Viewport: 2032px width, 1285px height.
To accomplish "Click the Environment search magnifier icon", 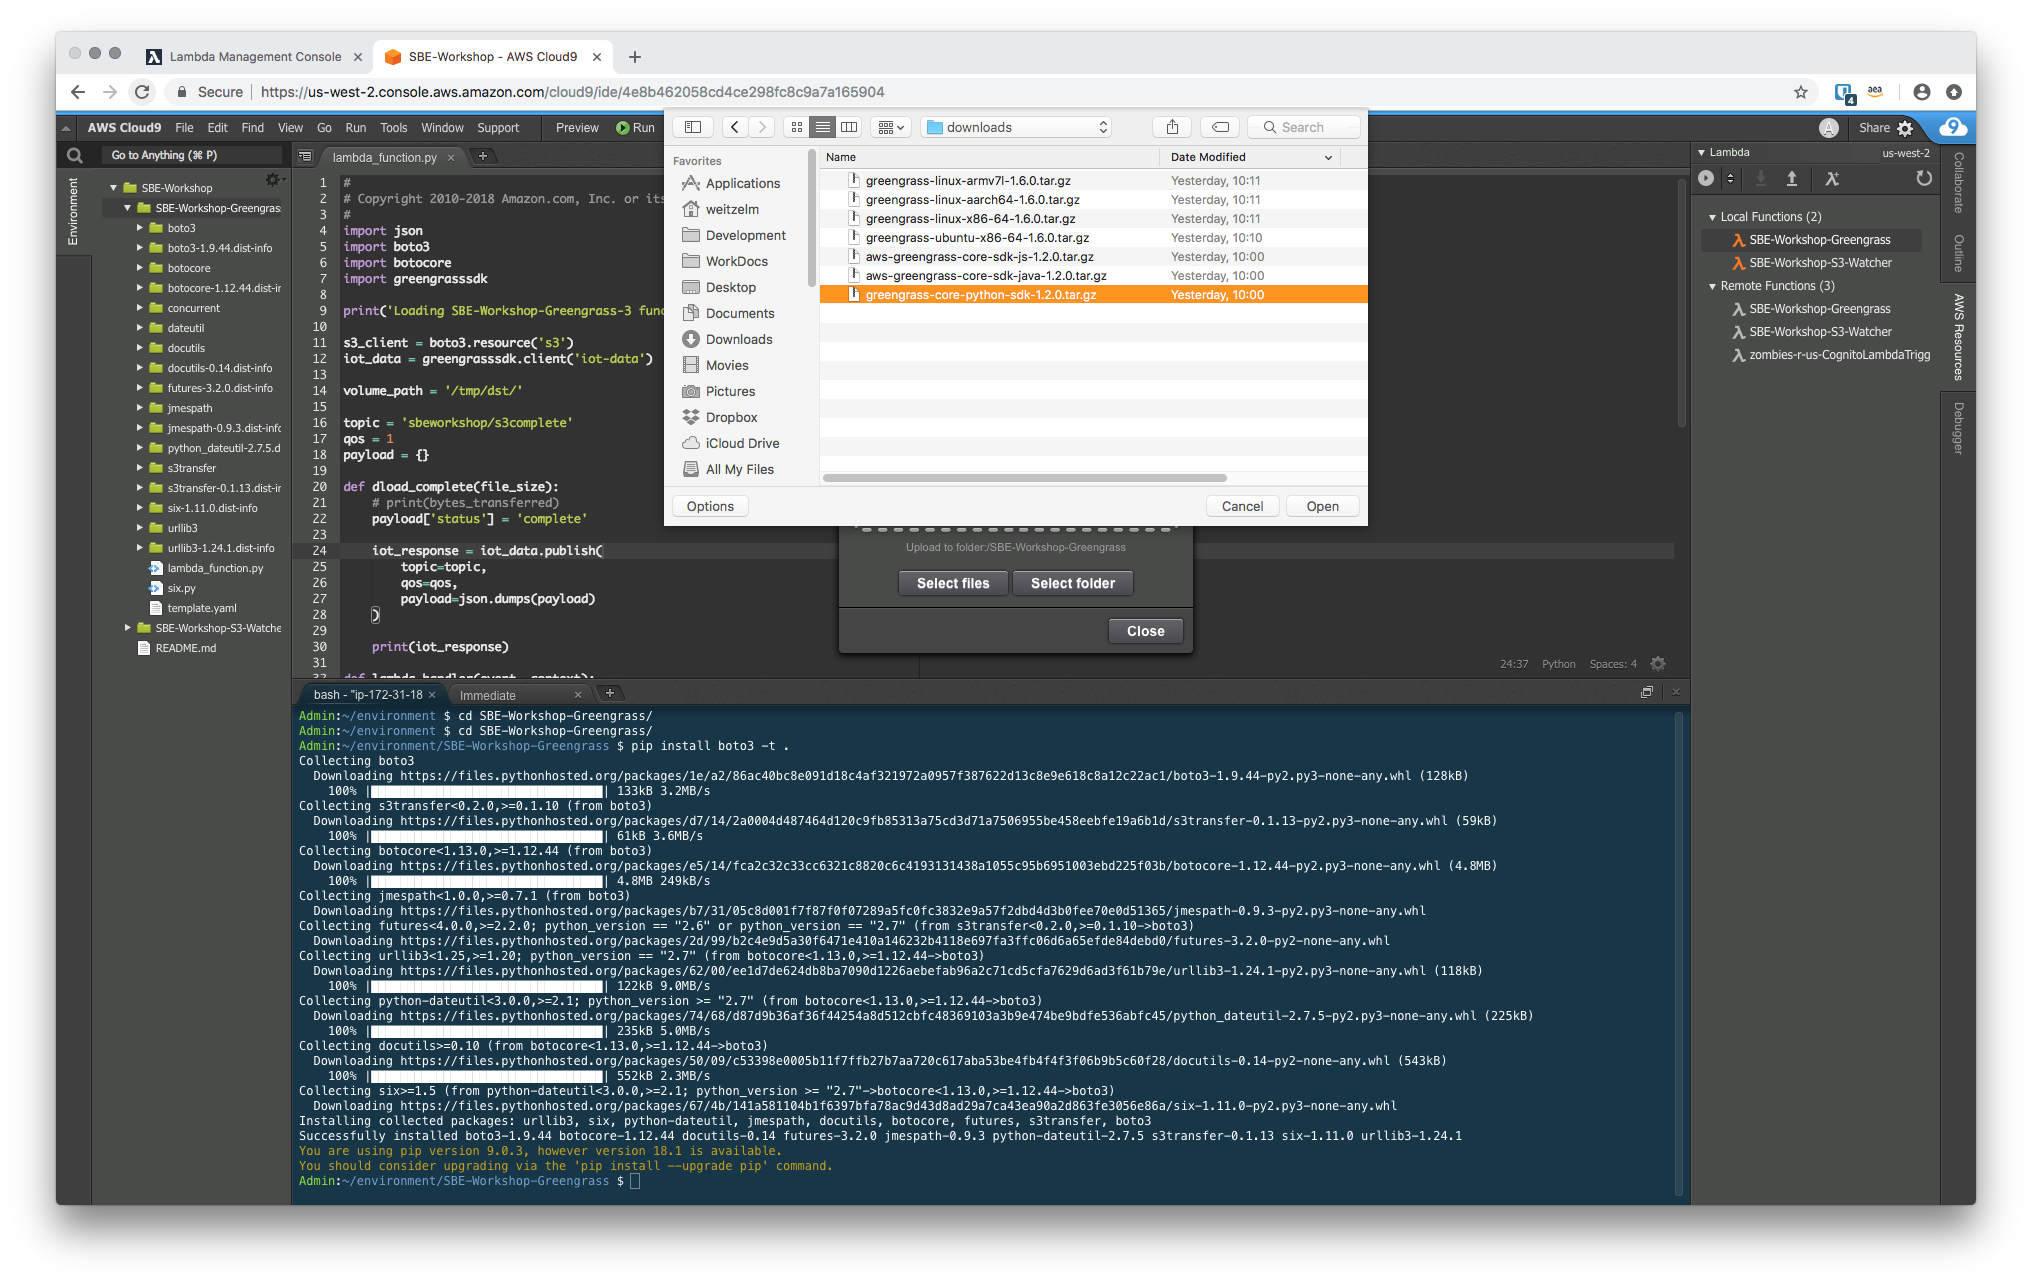I will (74, 155).
